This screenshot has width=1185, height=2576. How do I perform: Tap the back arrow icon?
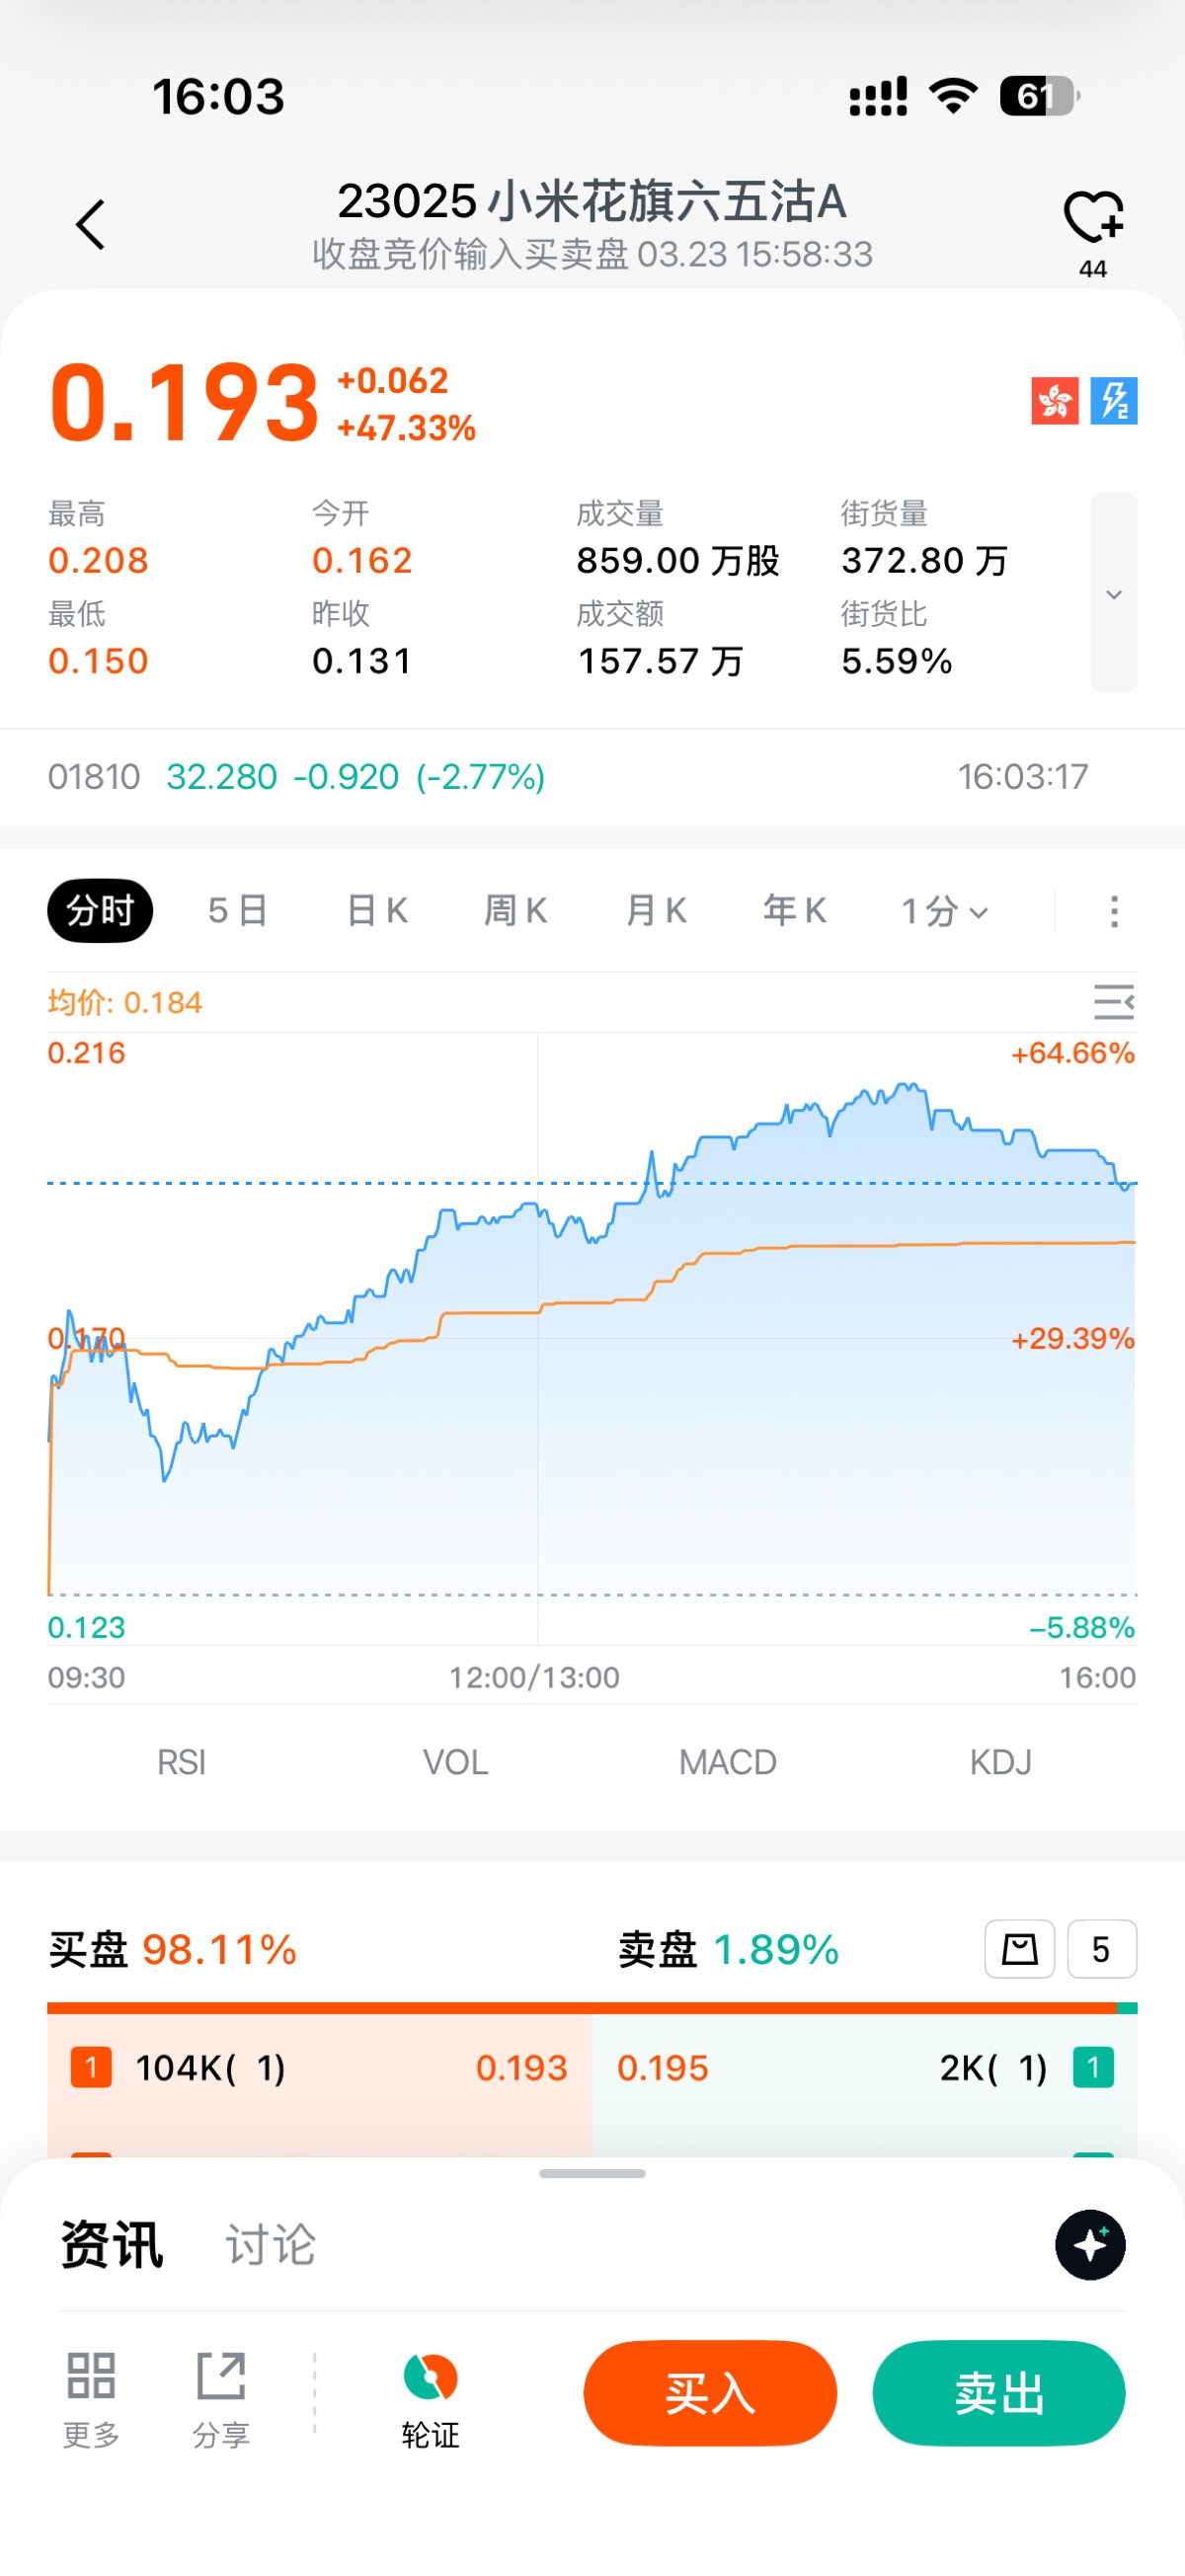tap(91, 224)
